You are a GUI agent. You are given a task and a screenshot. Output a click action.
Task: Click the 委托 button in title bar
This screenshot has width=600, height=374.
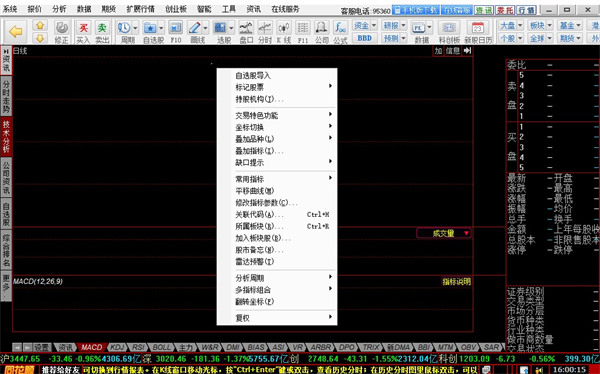[x=505, y=10]
